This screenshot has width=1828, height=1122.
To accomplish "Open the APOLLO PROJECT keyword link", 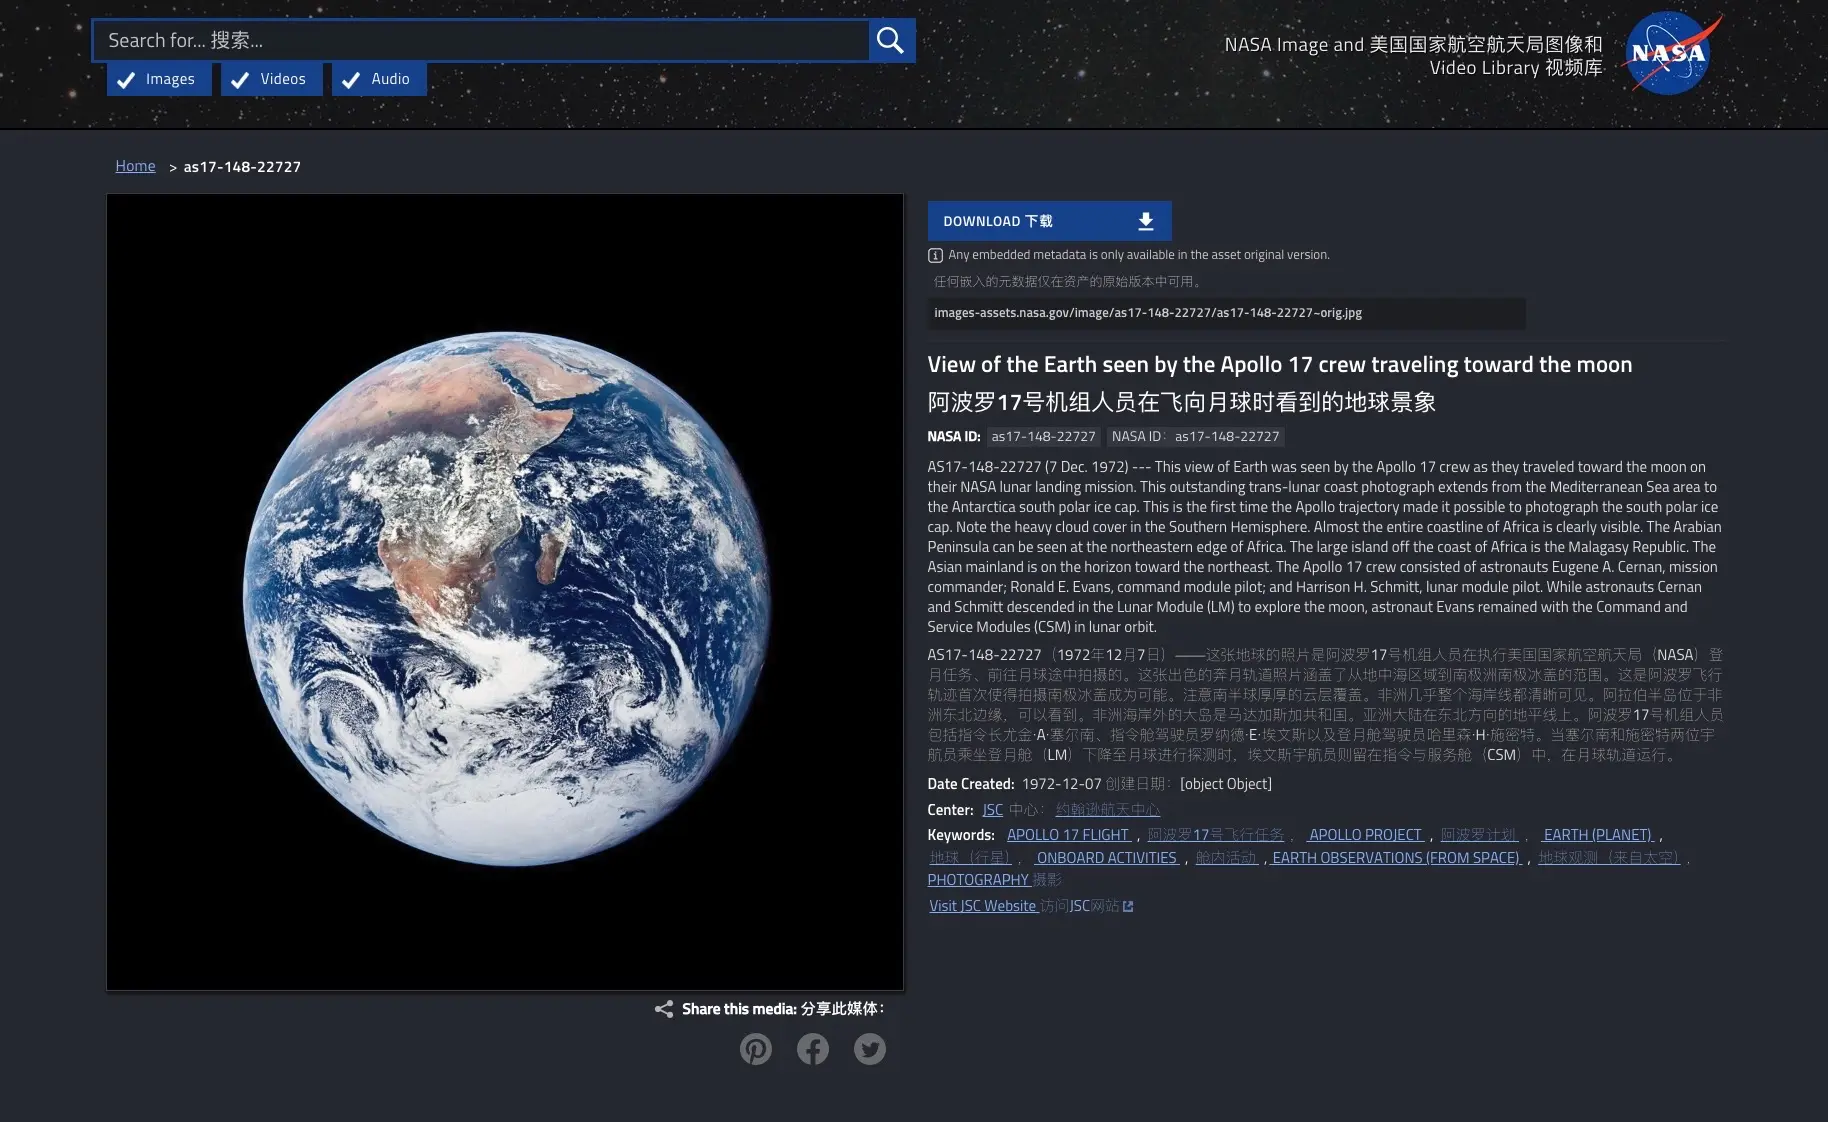I will [1365, 835].
